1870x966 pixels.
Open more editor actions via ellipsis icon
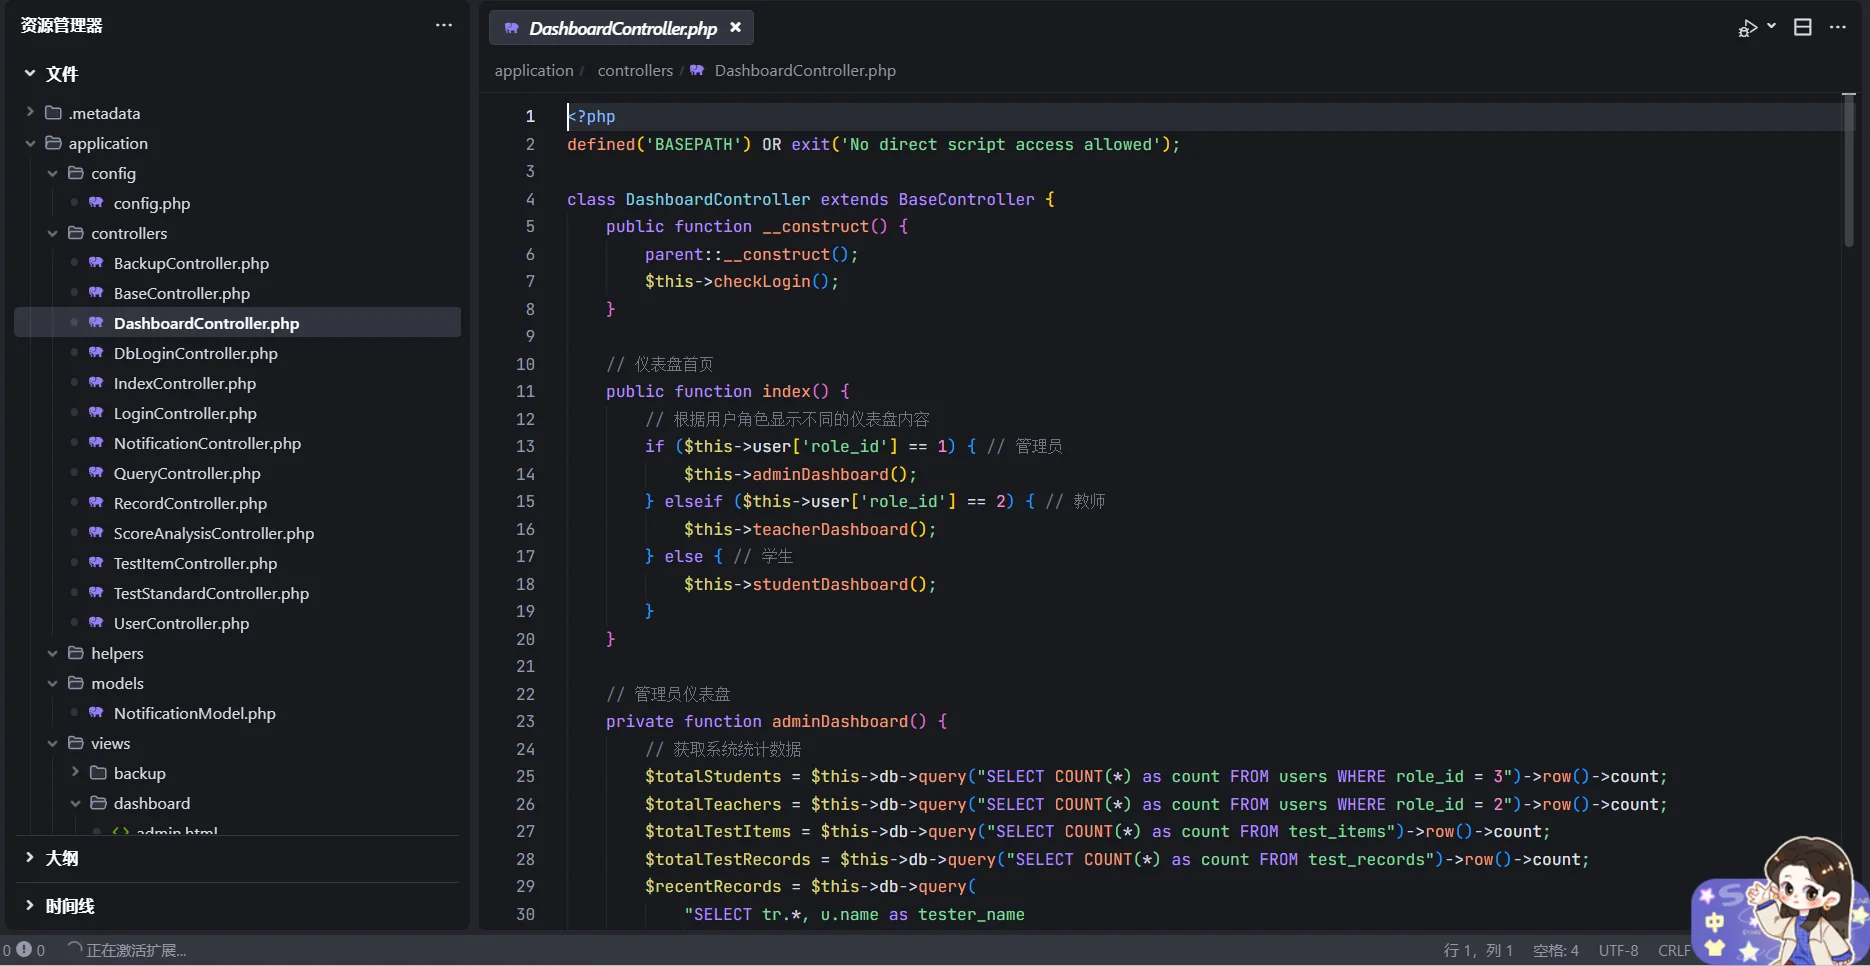tap(1839, 28)
